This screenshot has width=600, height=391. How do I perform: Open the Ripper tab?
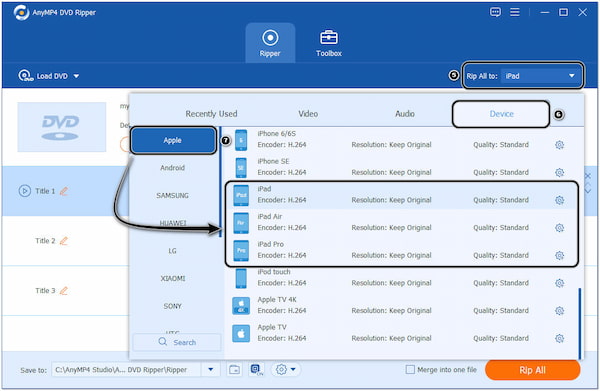(x=270, y=43)
